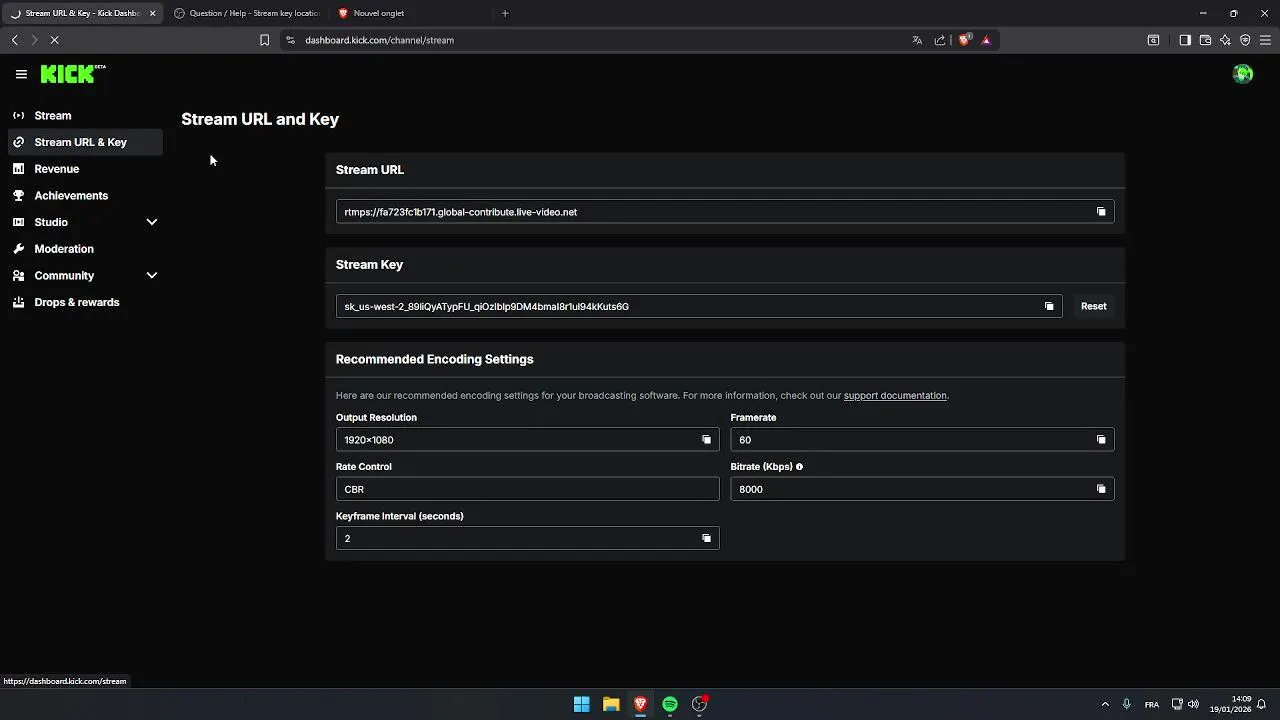The height and width of the screenshot is (720, 1280).
Task: Open the support documentation link
Action: tap(895, 396)
